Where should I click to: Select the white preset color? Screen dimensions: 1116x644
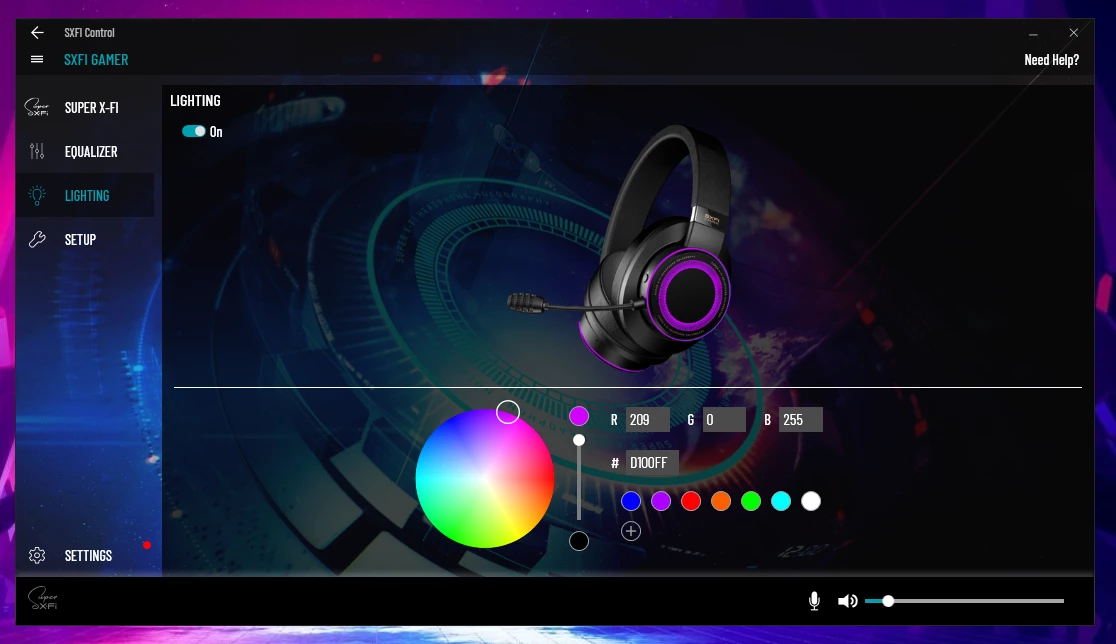point(811,501)
